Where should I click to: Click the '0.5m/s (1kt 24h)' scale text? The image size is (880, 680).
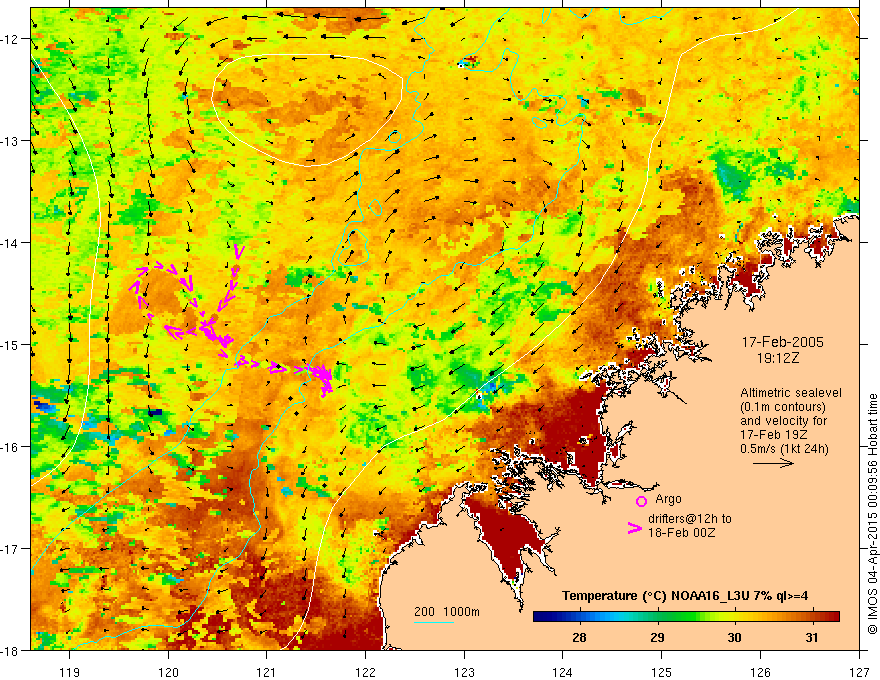[784, 449]
